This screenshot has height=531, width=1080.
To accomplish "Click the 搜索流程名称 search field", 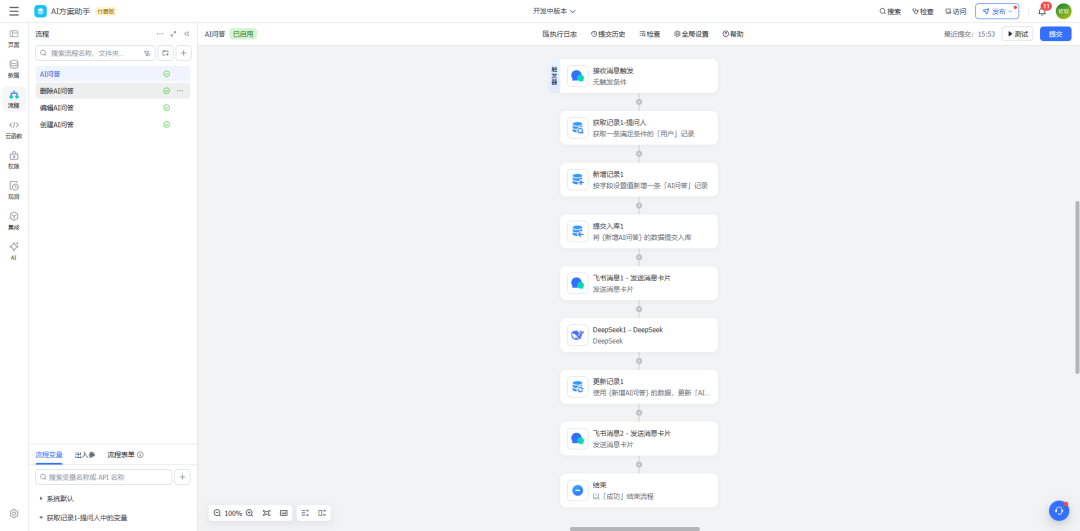I will pos(95,53).
